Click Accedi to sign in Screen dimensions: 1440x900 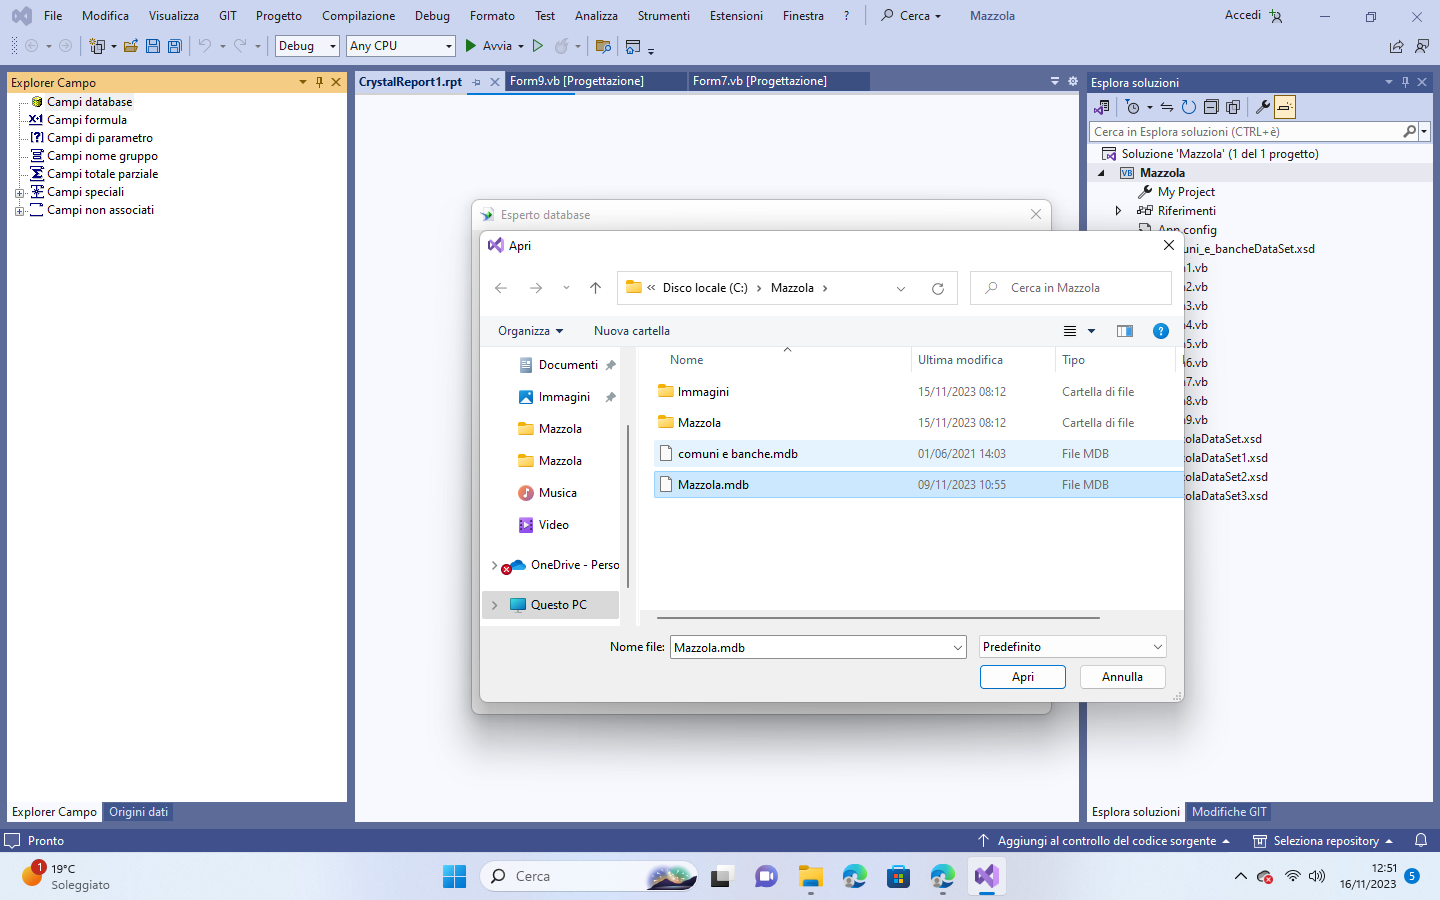(1243, 15)
